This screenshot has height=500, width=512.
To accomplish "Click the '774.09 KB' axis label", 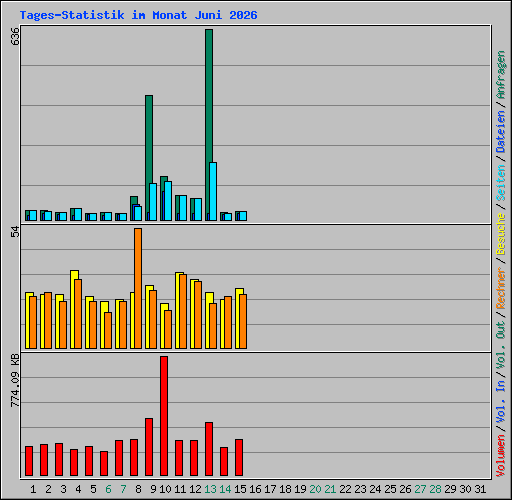I will [x=15, y=380].
